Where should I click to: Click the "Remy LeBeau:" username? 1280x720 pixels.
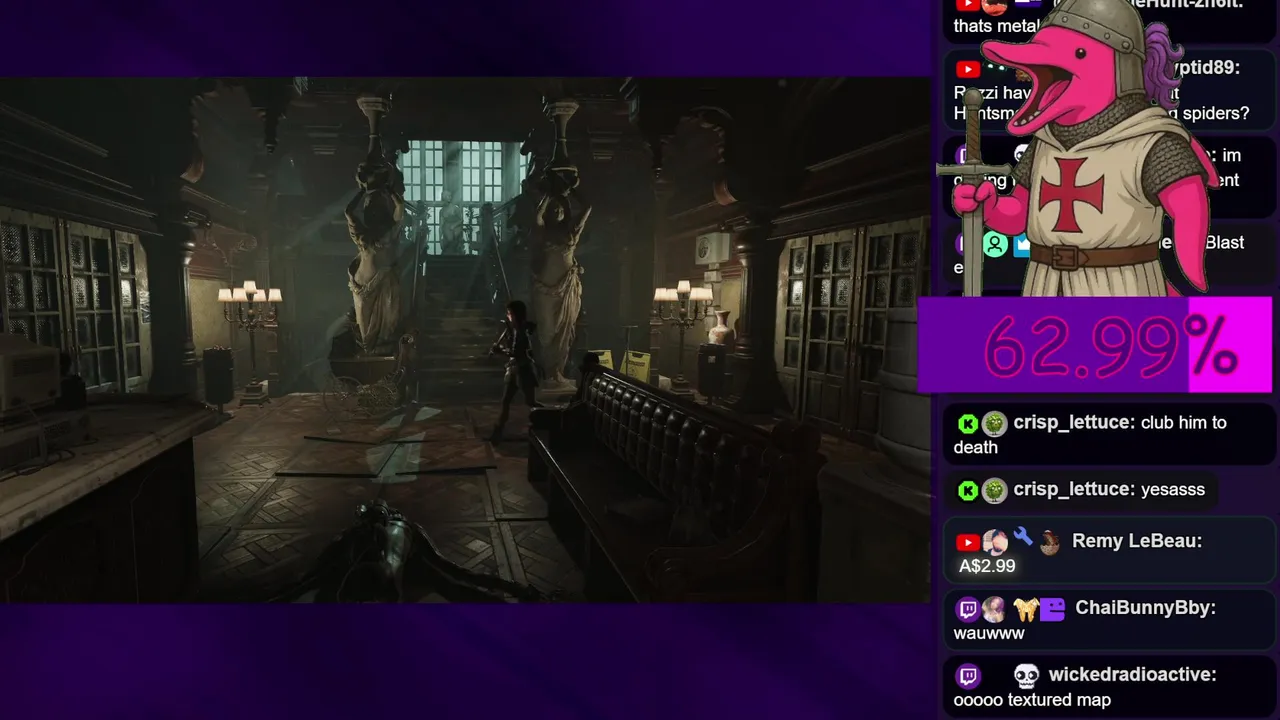[1137, 541]
